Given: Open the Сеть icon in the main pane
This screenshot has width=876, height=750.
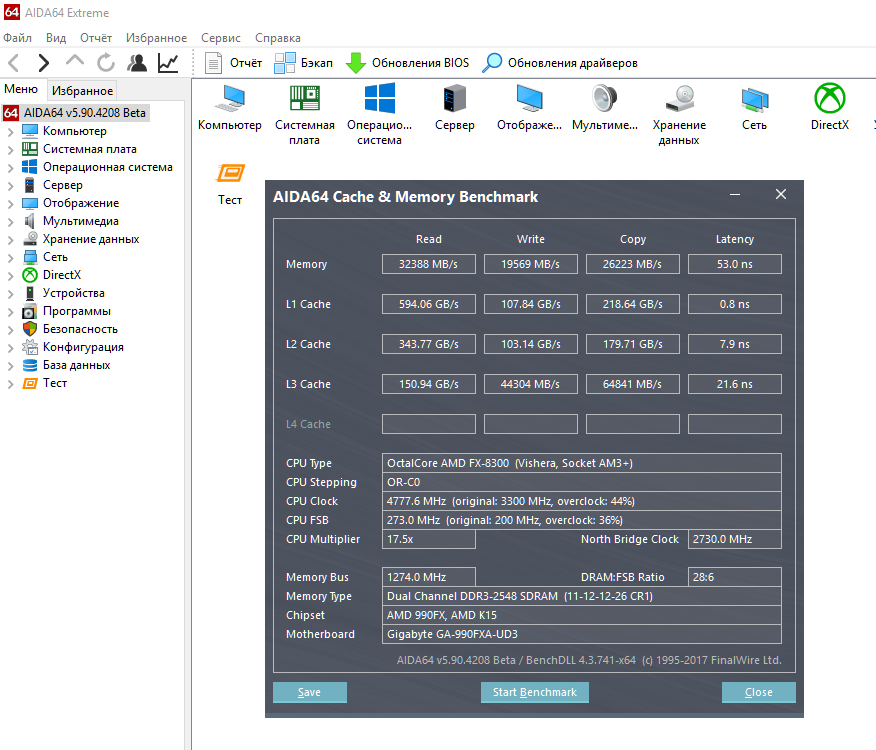Looking at the screenshot, I should (754, 108).
